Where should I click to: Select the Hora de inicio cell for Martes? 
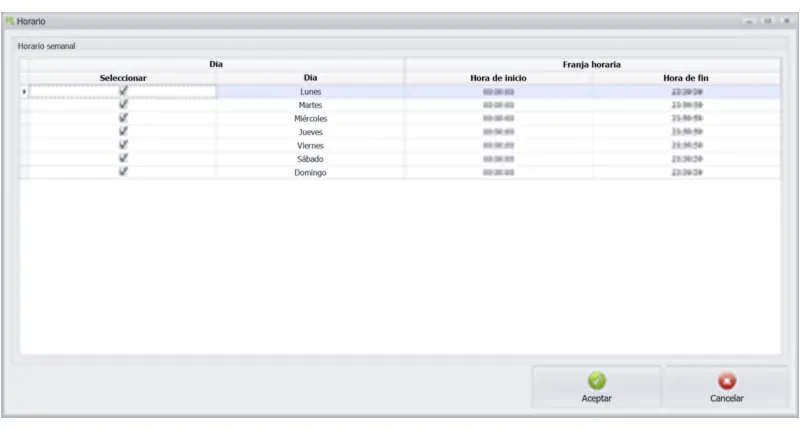click(498, 105)
